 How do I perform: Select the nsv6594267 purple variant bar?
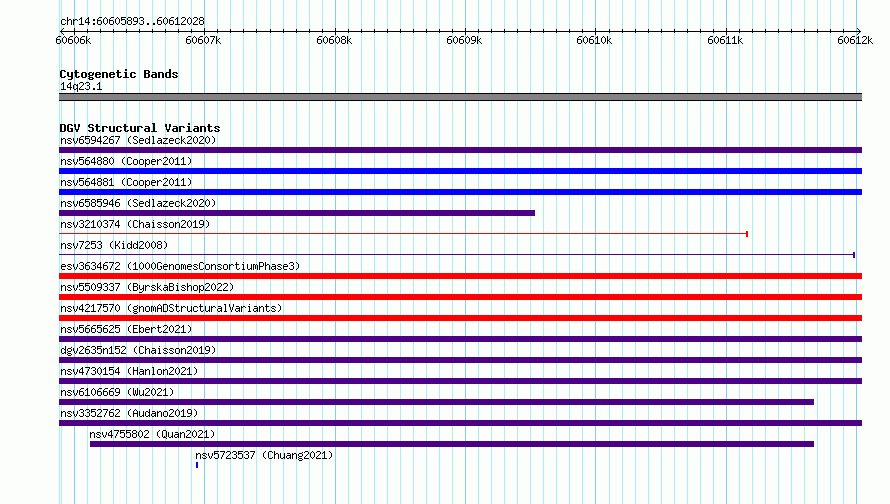click(460, 150)
